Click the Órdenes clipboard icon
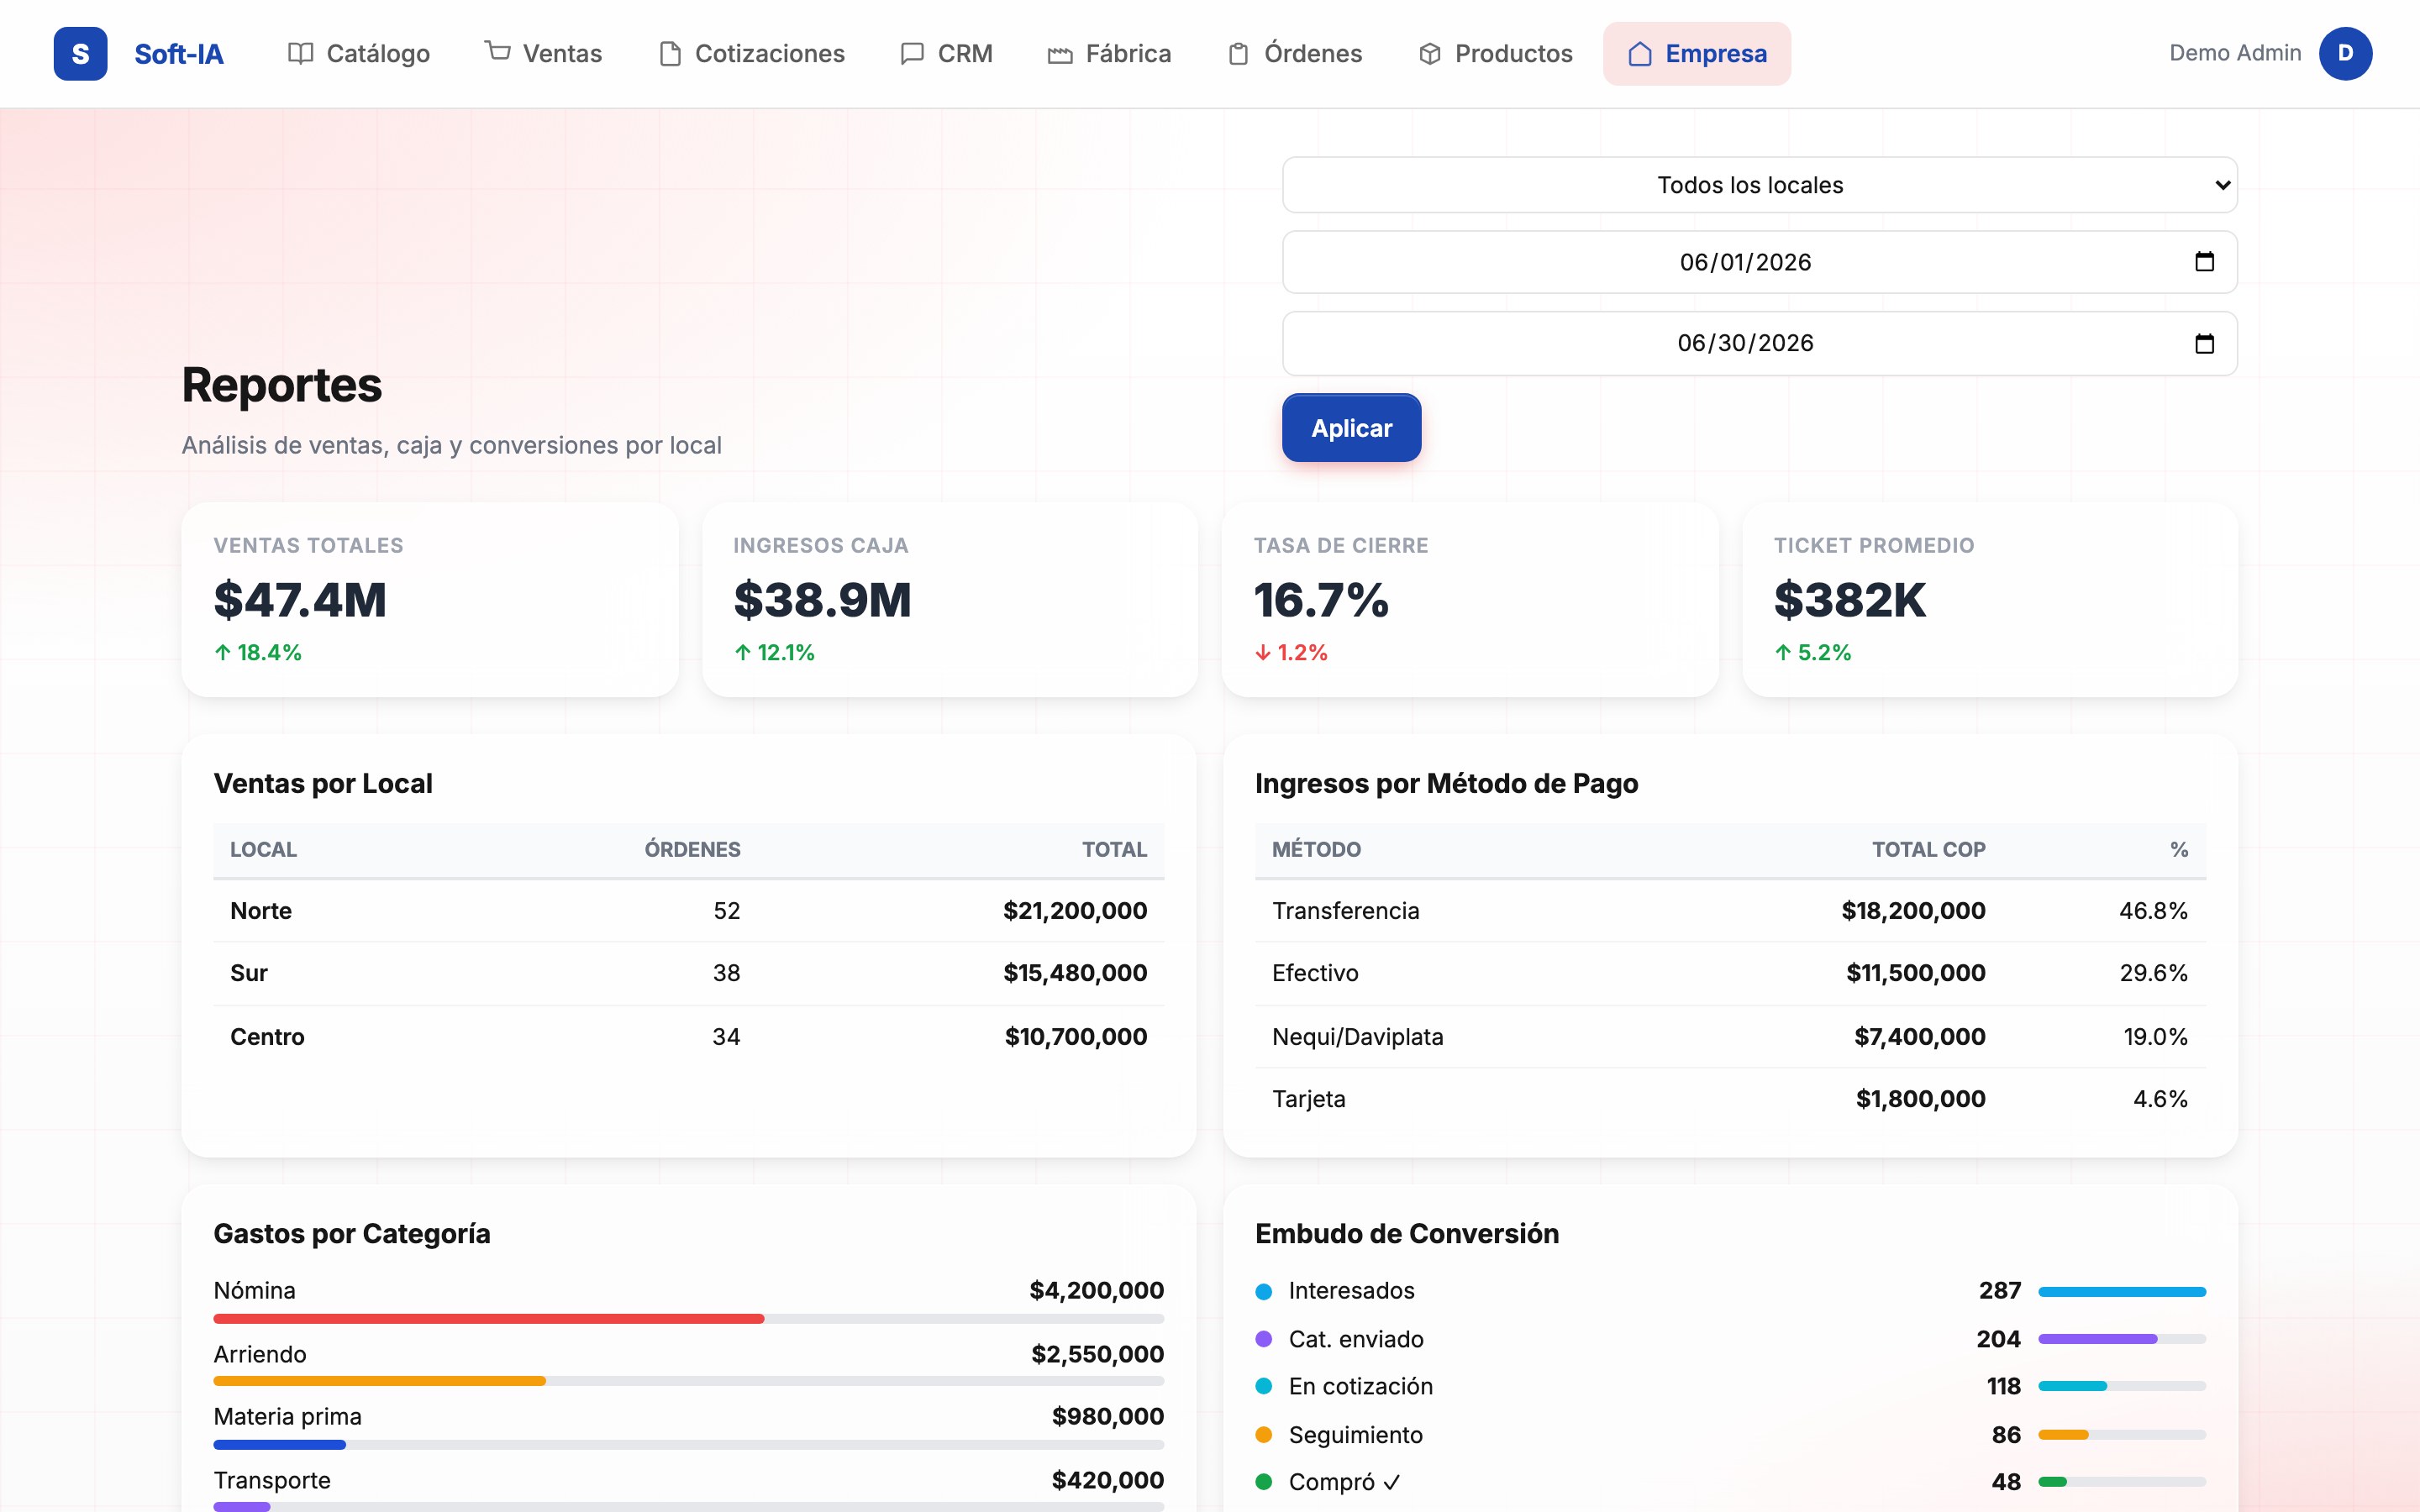 click(x=1238, y=54)
